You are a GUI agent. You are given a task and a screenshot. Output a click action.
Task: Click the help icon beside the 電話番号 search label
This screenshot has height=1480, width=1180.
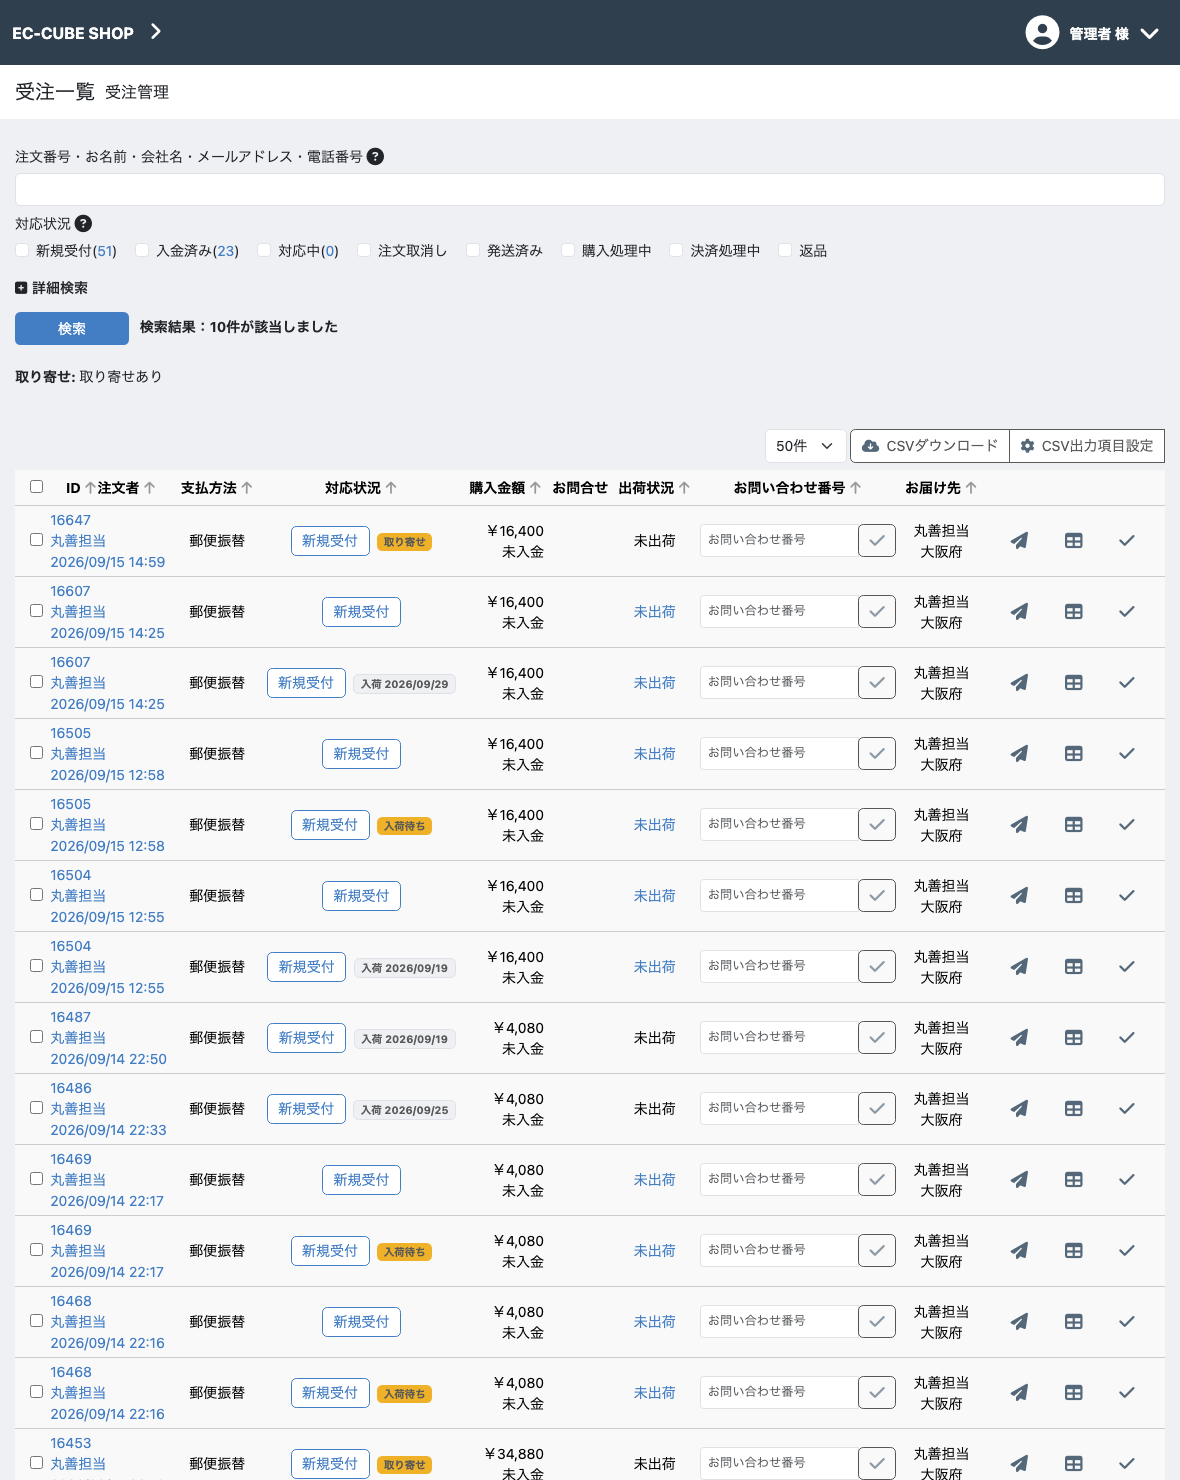376,157
